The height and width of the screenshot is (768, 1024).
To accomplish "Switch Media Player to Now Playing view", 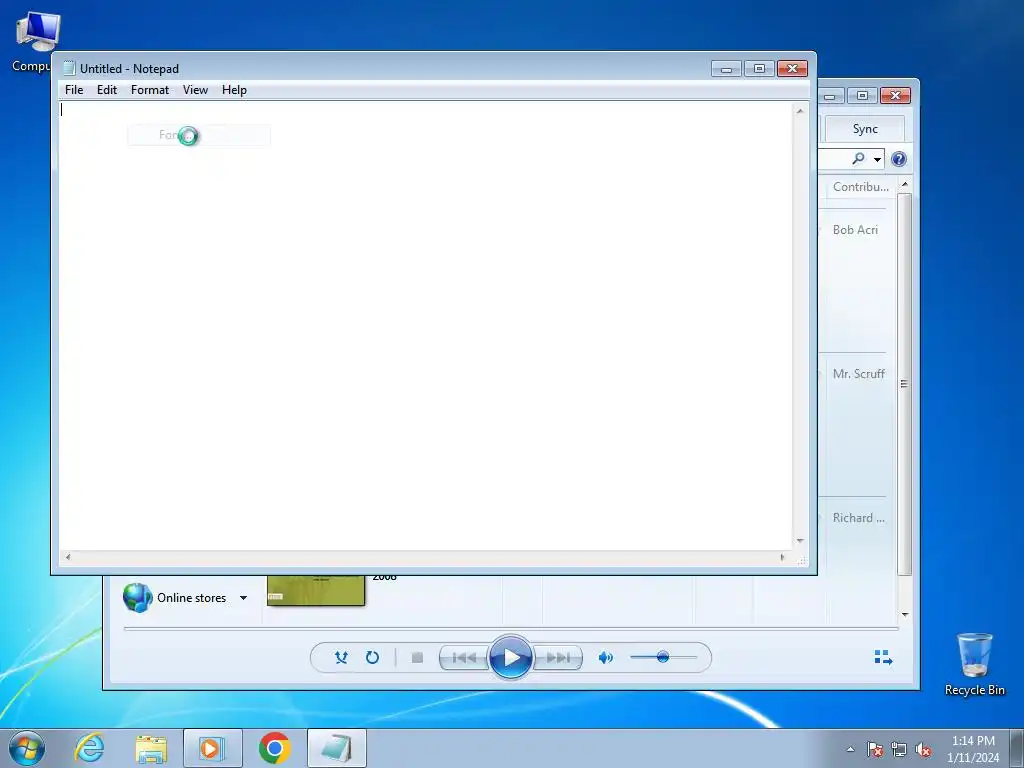I will pyautogui.click(x=883, y=657).
